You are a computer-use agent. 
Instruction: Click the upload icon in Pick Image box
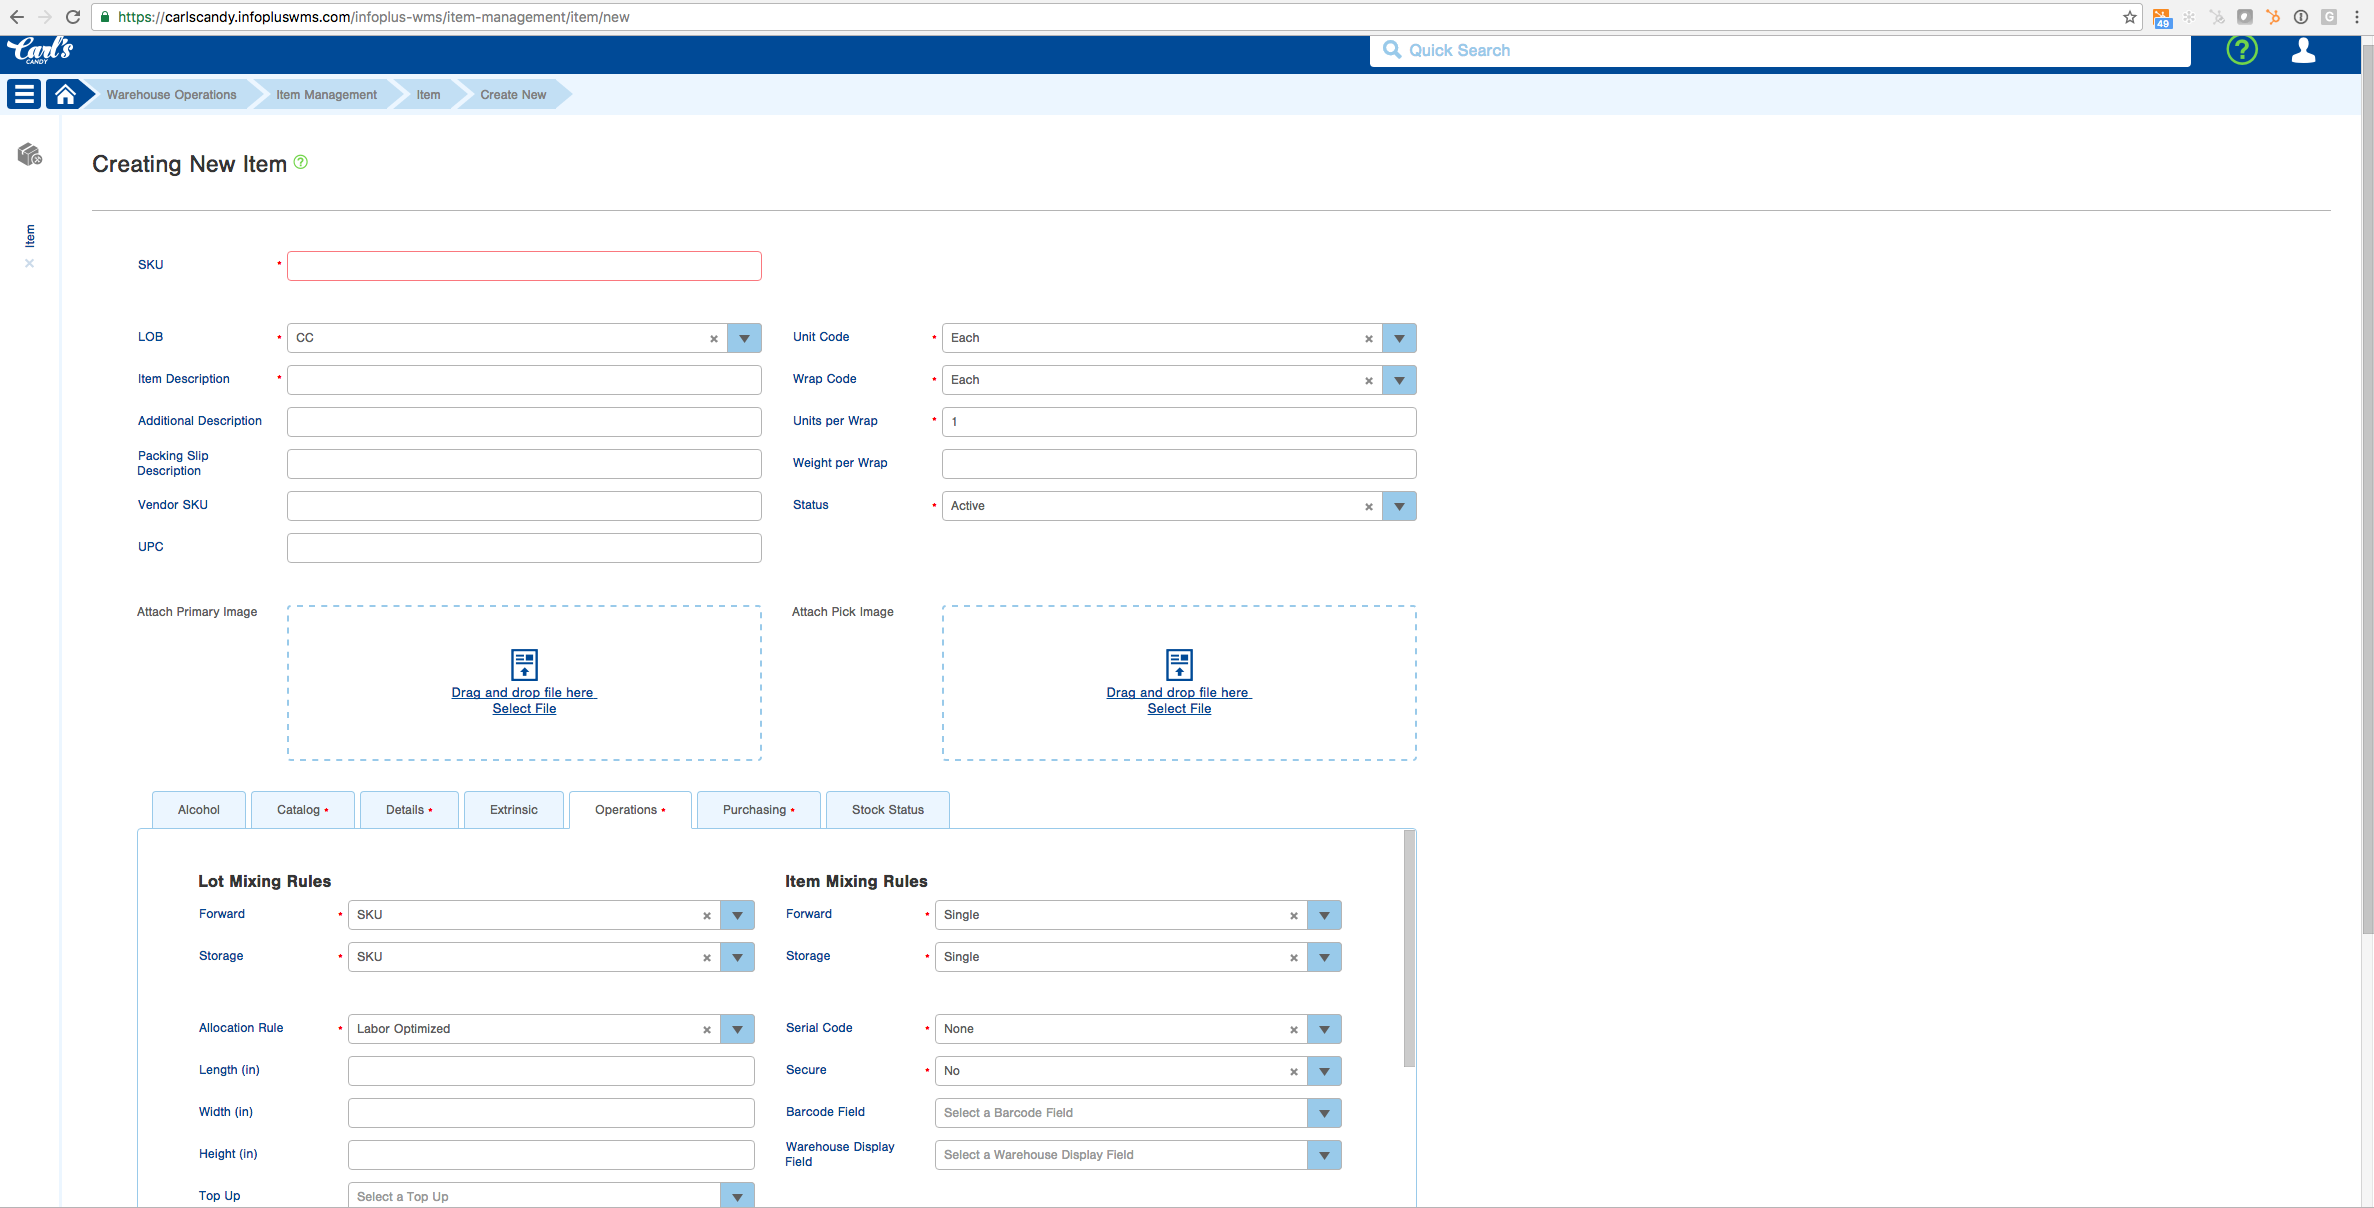coord(1179,664)
